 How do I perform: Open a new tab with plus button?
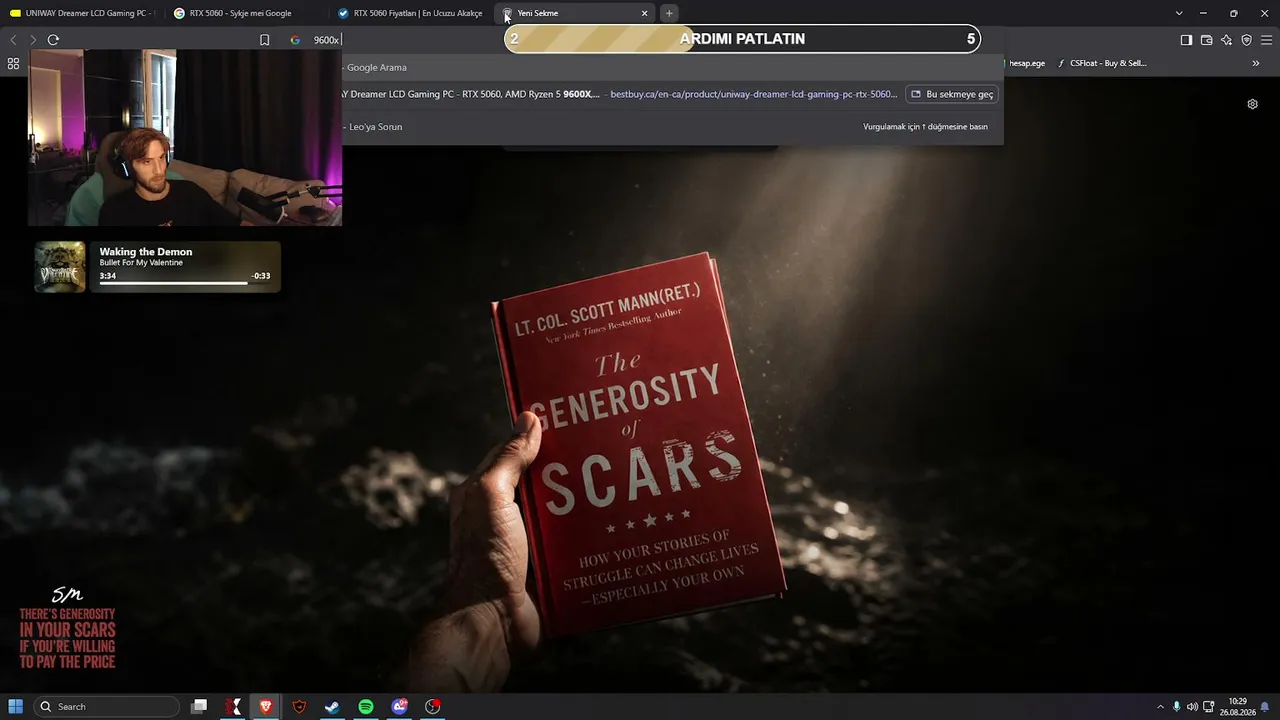(x=669, y=13)
